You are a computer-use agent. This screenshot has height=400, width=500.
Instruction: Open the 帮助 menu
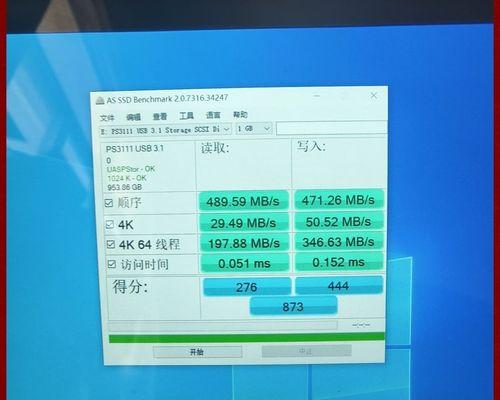click(240, 115)
